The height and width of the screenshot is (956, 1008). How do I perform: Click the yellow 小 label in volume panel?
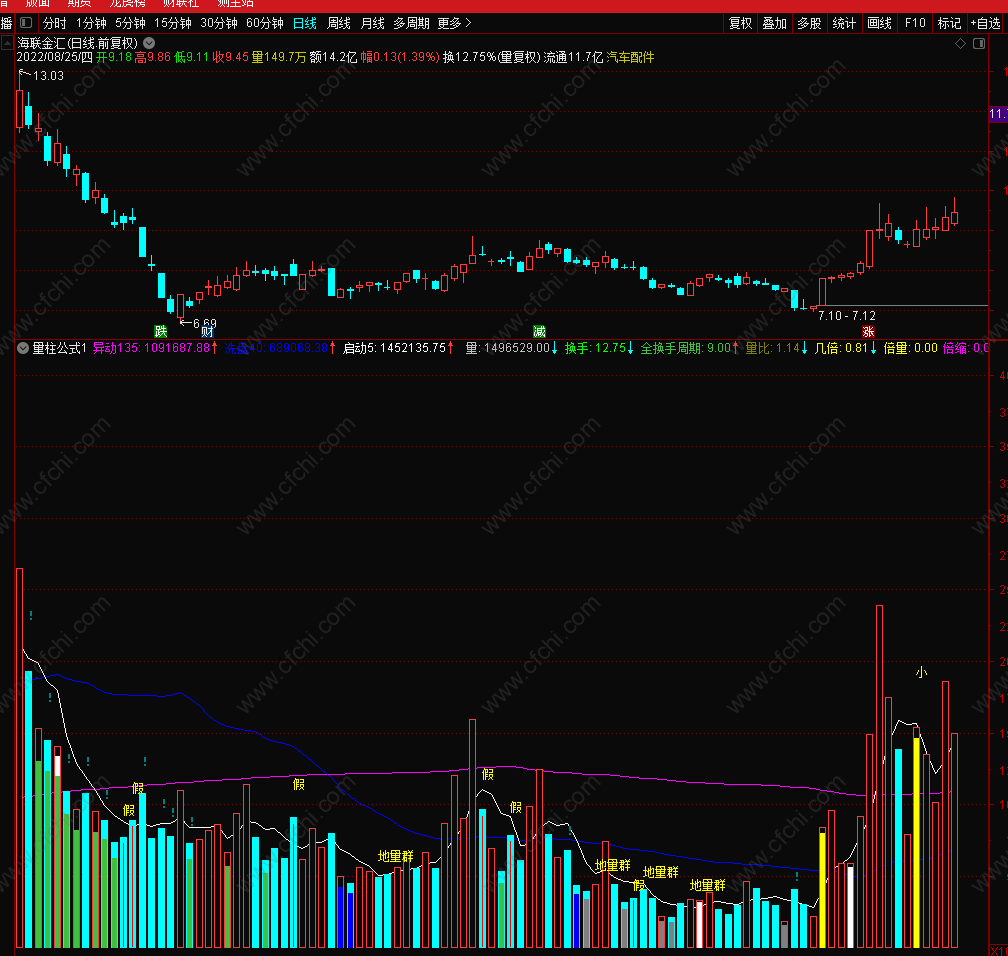[921, 672]
